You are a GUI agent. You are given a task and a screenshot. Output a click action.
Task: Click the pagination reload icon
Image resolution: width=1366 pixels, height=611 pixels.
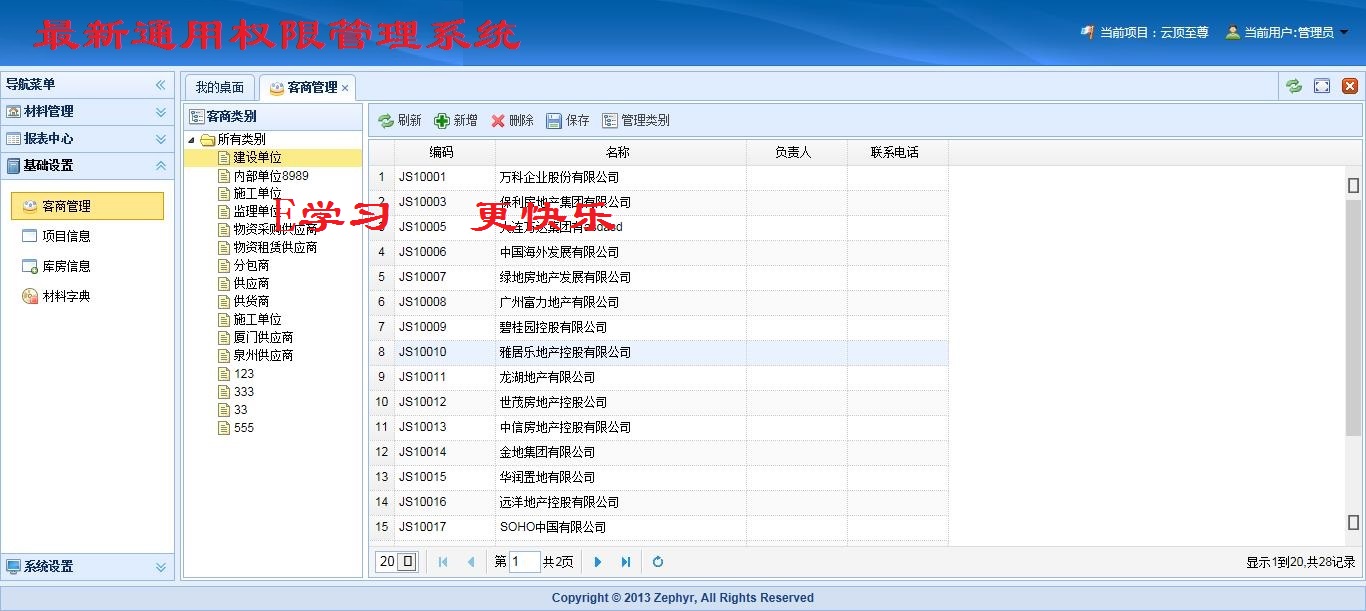[x=658, y=562]
